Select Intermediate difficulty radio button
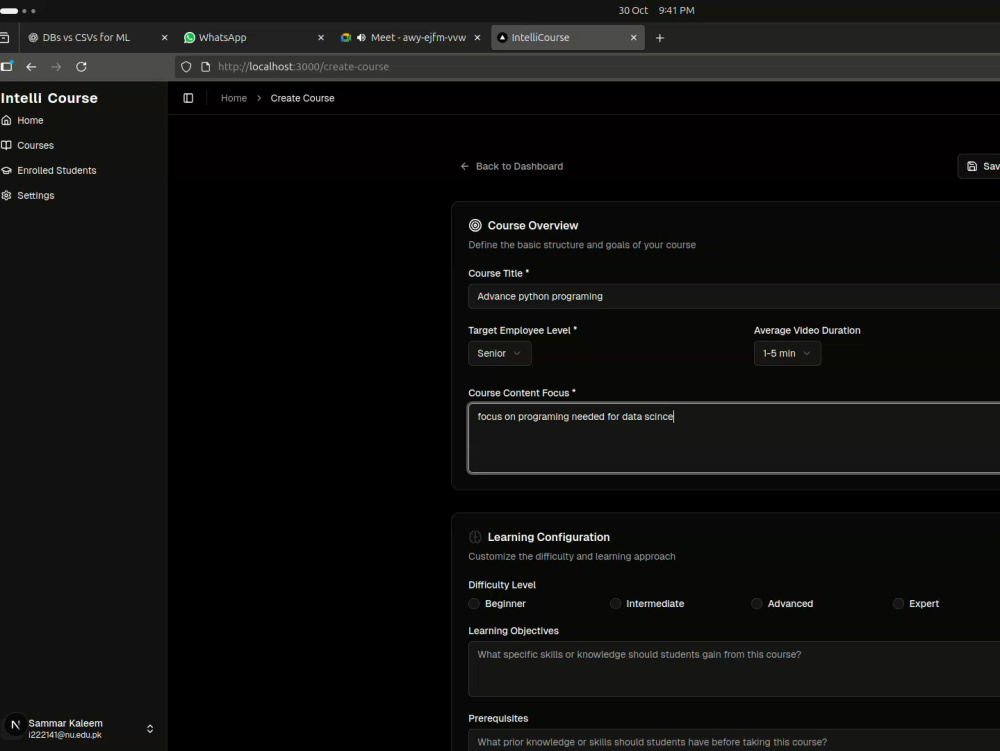Screen dimensions: 1000x751 tap(615, 604)
